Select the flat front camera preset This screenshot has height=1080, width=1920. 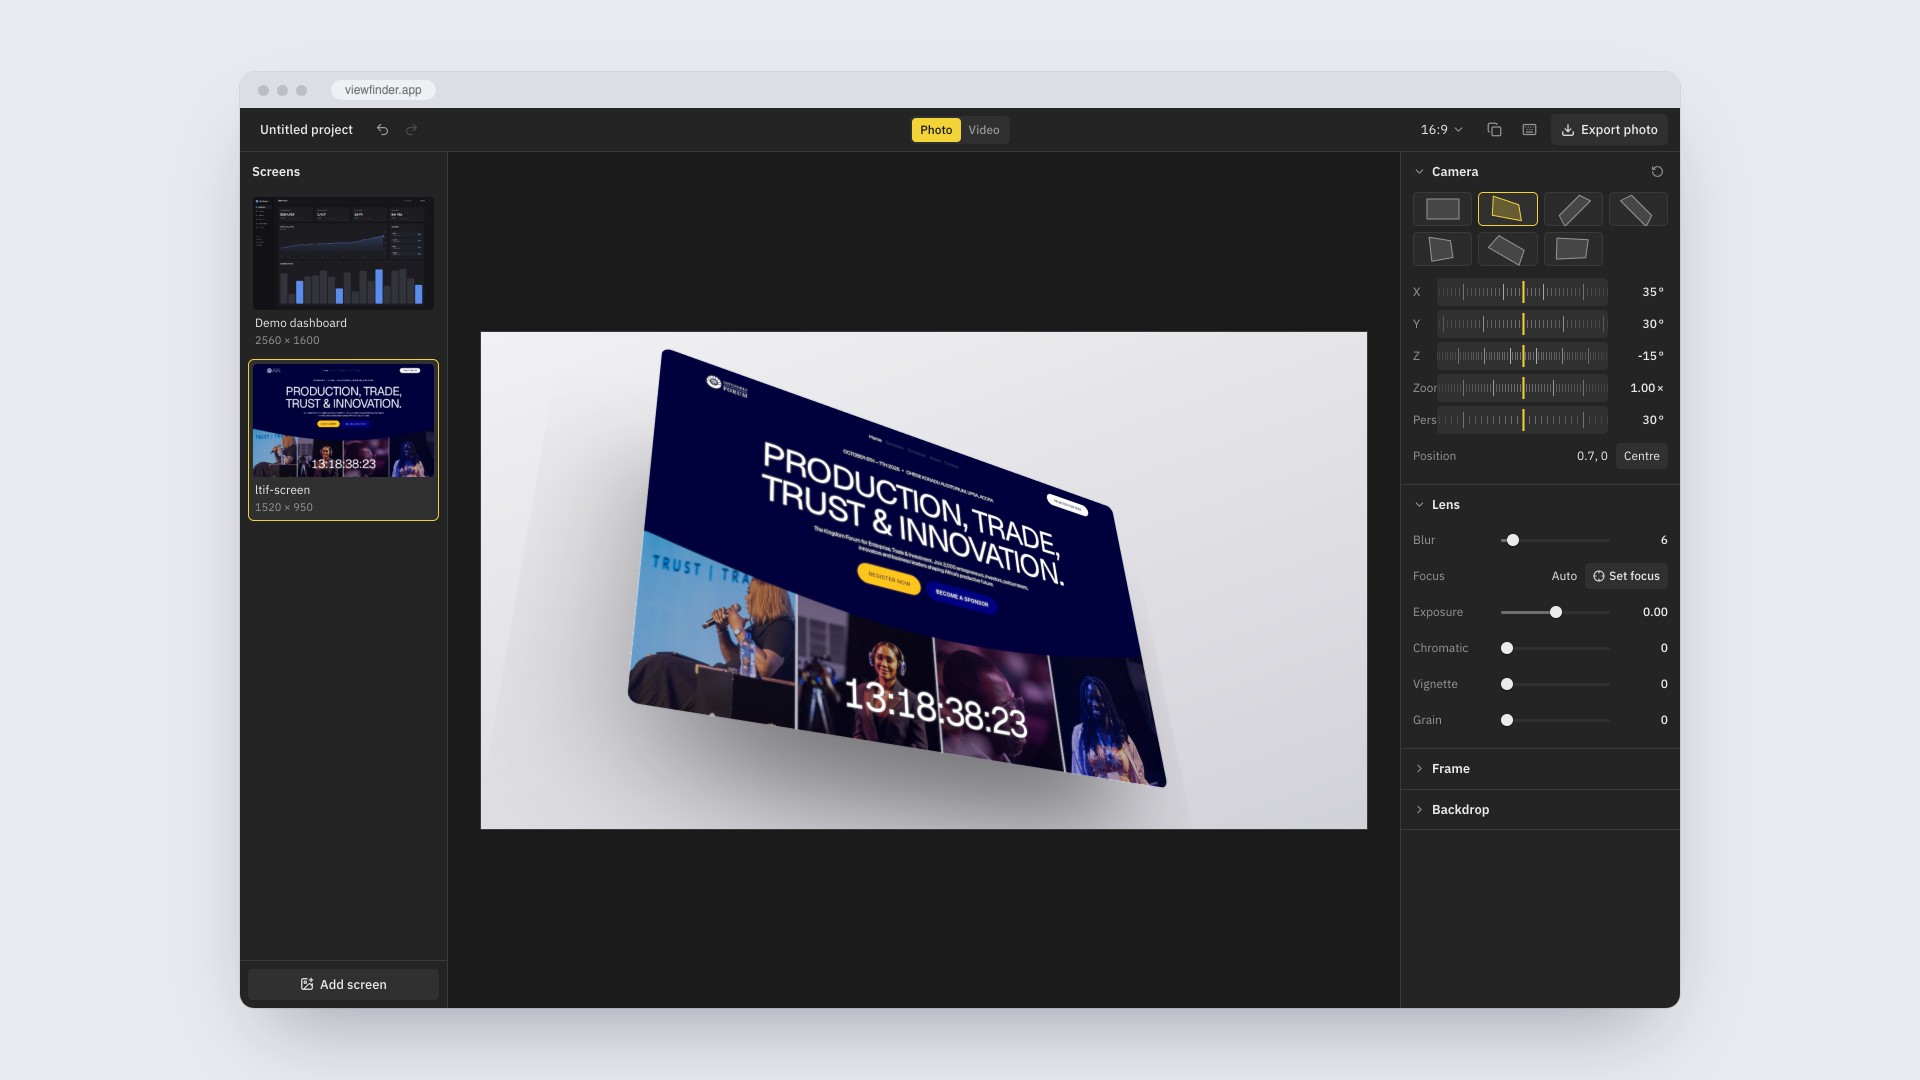pyautogui.click(x=1442, y=209)
